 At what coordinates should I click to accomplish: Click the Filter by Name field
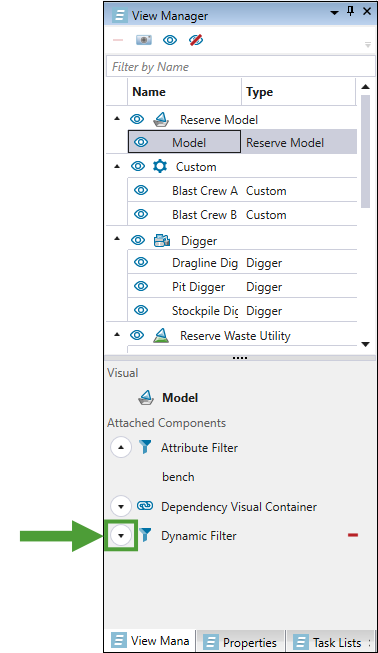(x=241, y=67)
